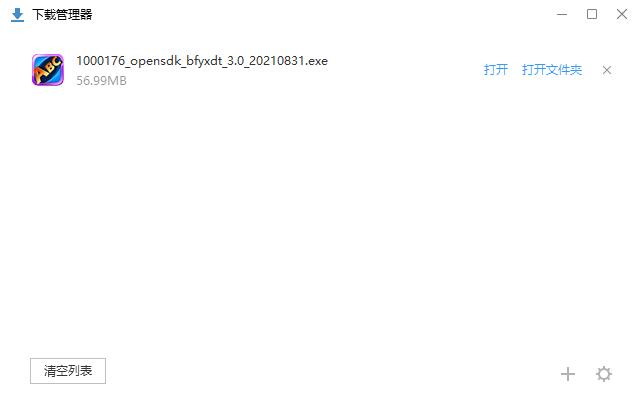The image size is (641, 402).
Task: Click blank title bar space right of 下载管理器
Action: pyautogui.click(x=323, y=15)
